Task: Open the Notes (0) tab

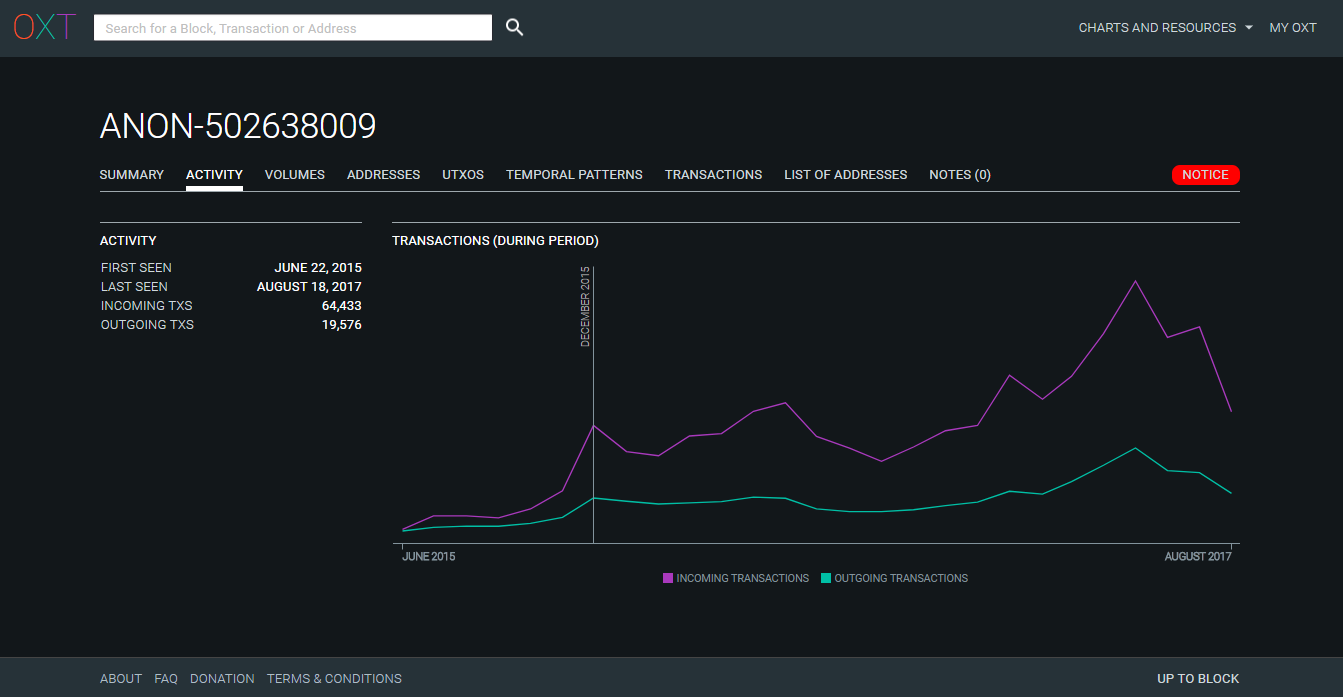Action: pyautogui.click(x=959, y=175)
